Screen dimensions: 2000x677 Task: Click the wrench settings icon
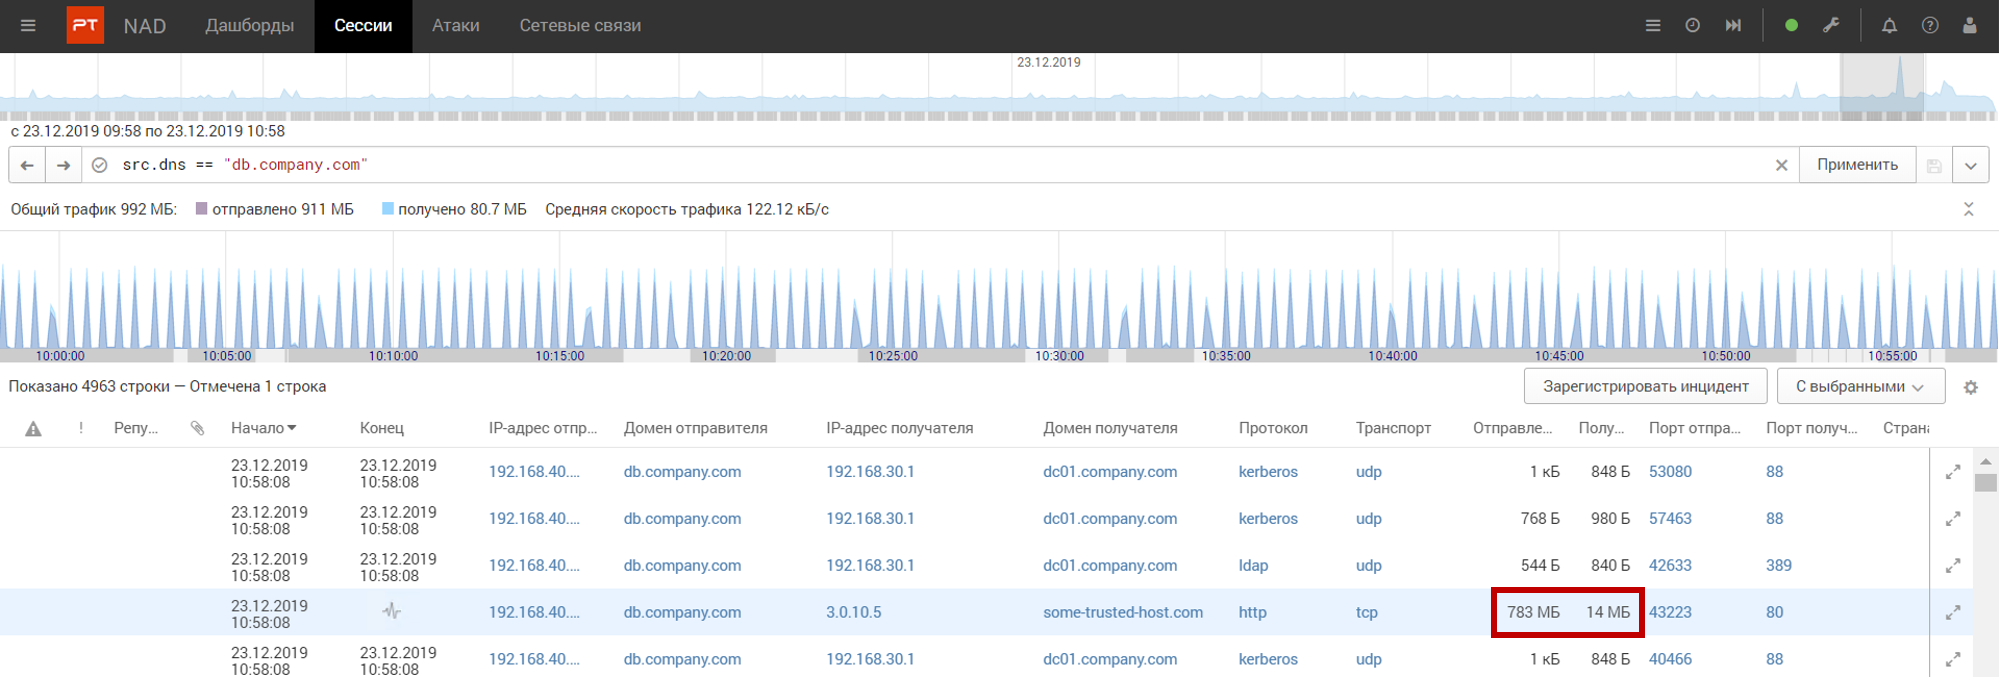click(x=1831, y=26)
